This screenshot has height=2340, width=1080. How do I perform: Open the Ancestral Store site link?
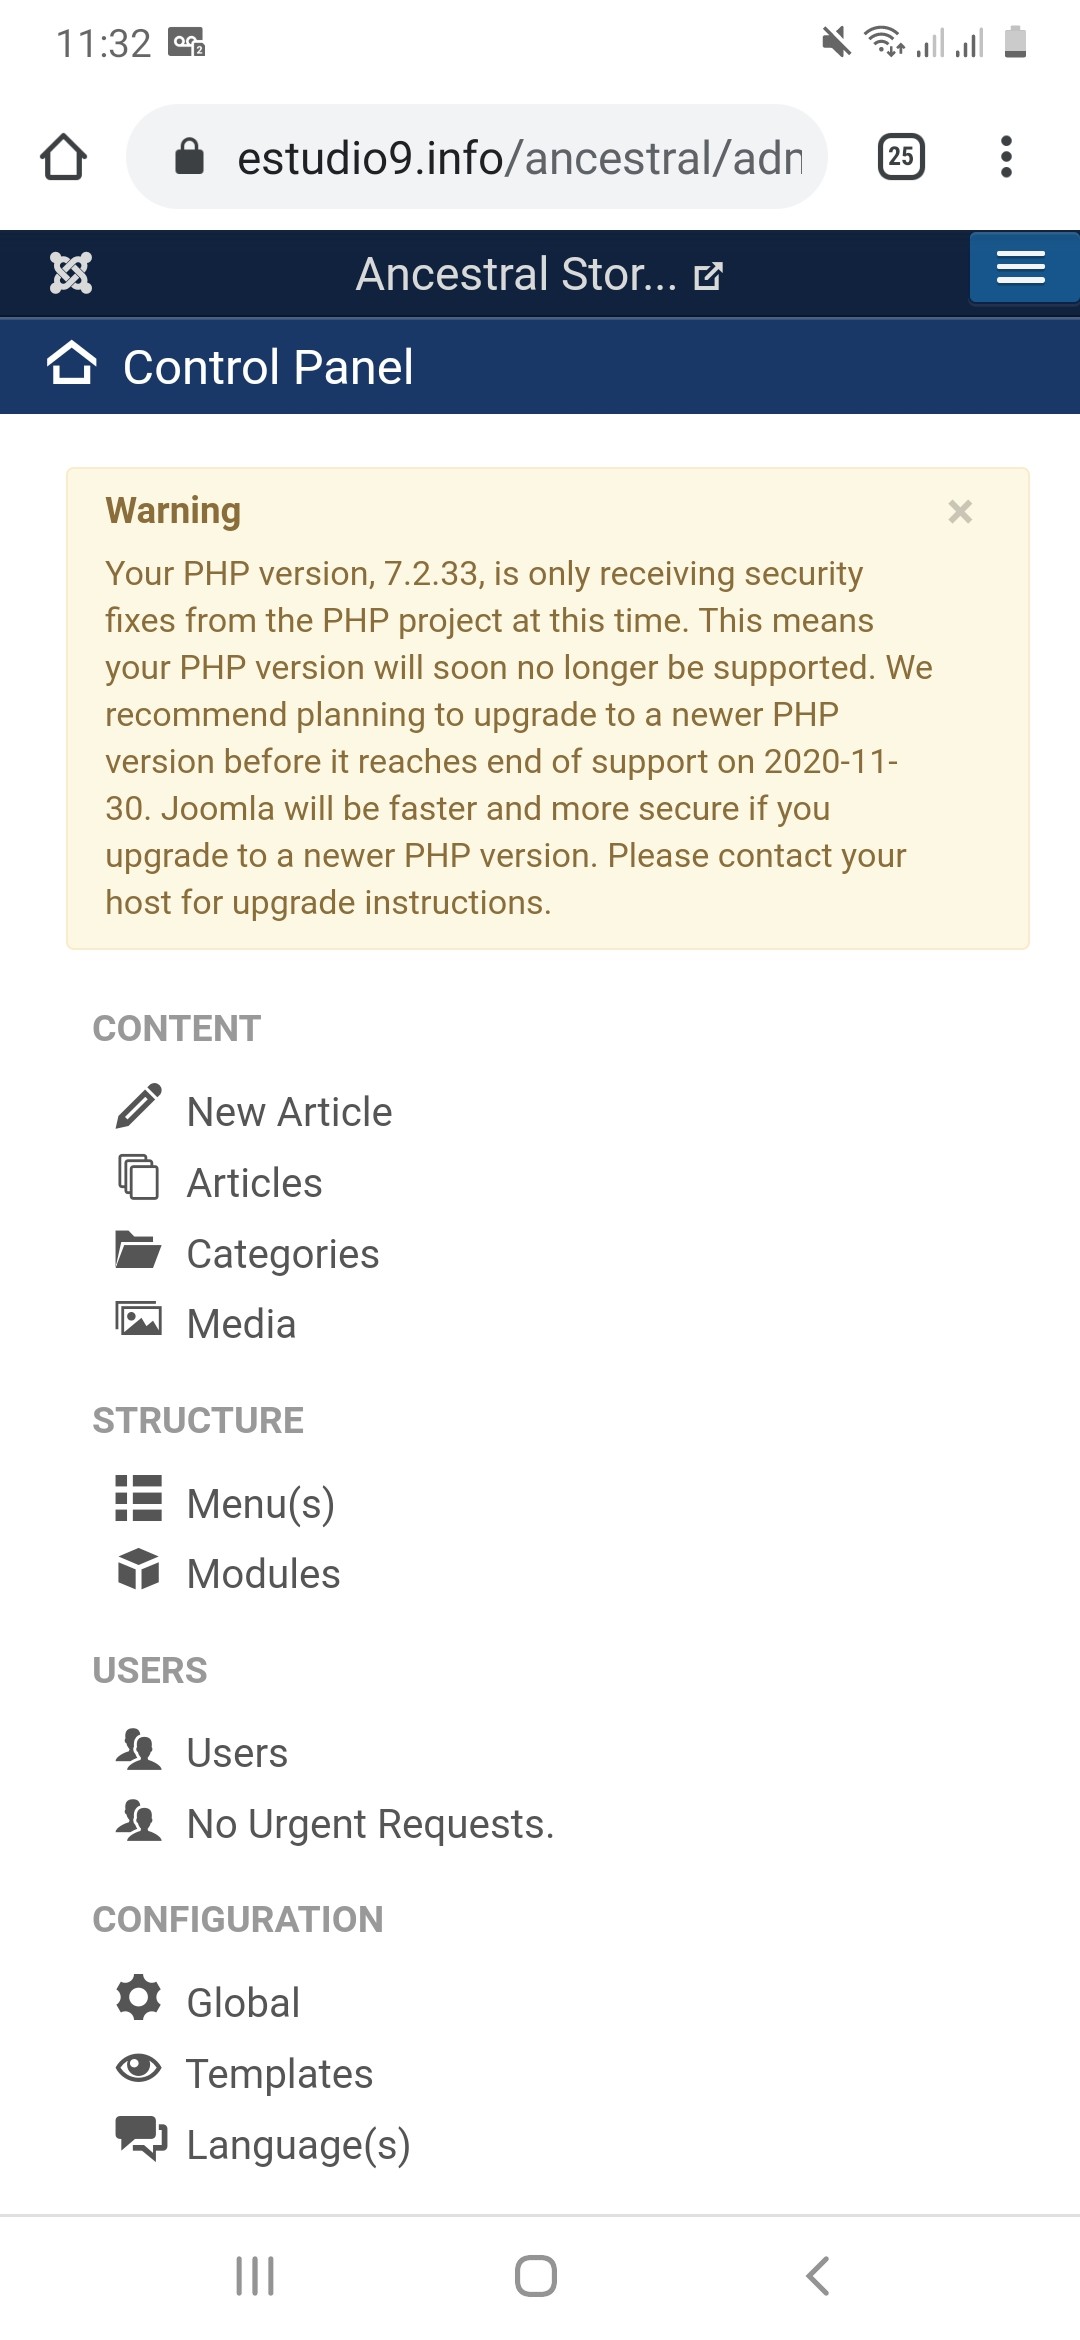click(x=538, y=274)
